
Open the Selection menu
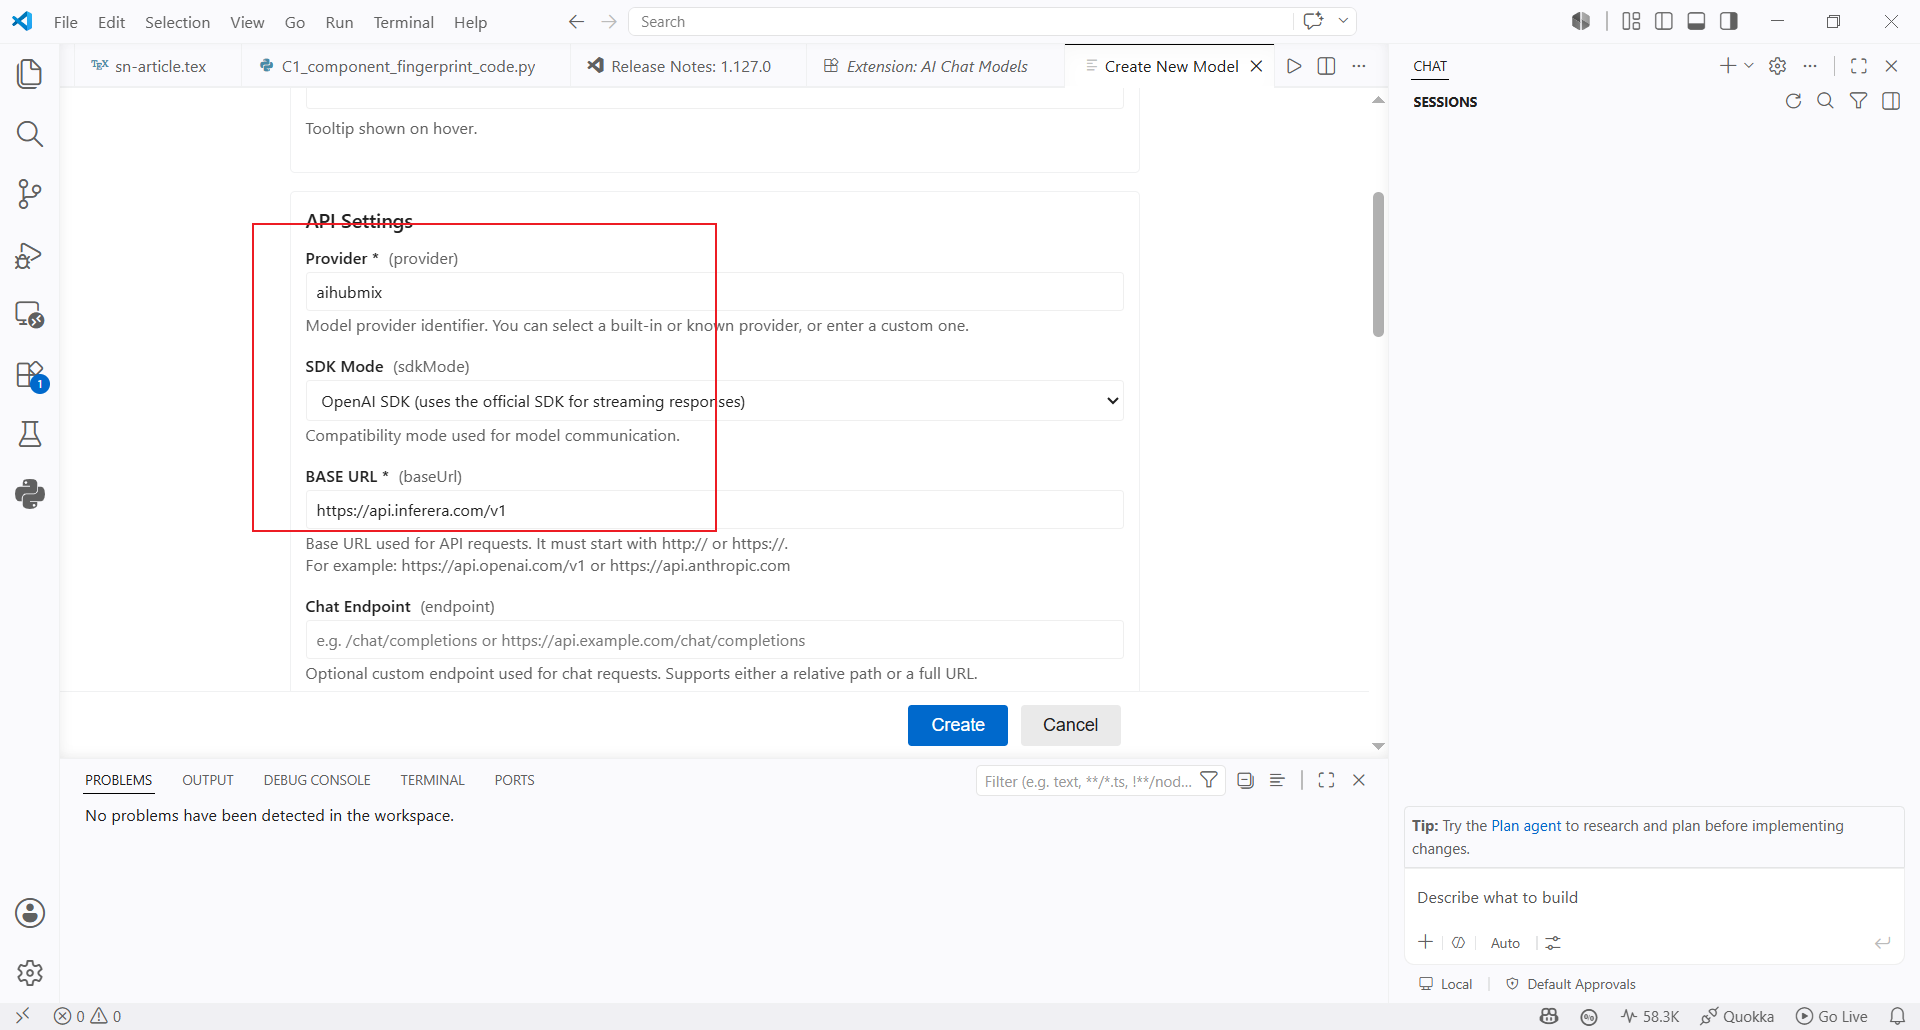177,22
